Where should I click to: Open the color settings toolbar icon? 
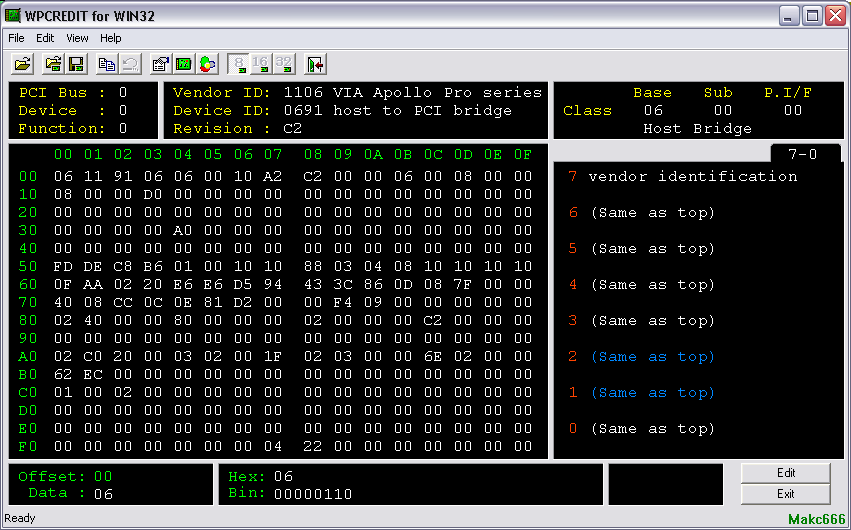click(207, 64)
